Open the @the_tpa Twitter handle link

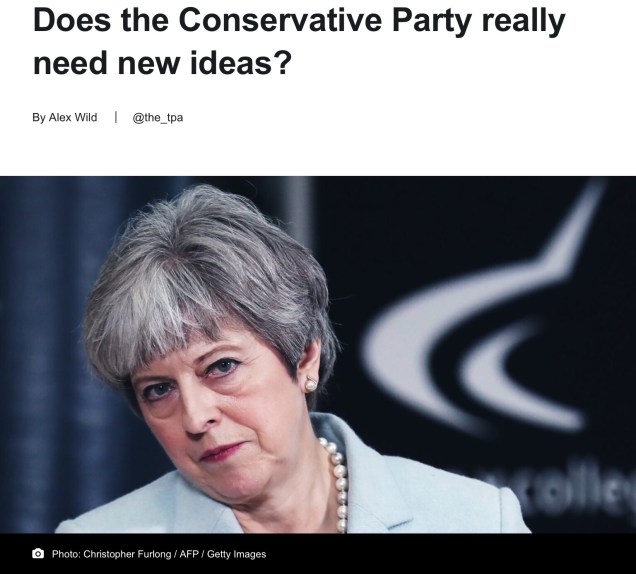coord(158,118)
